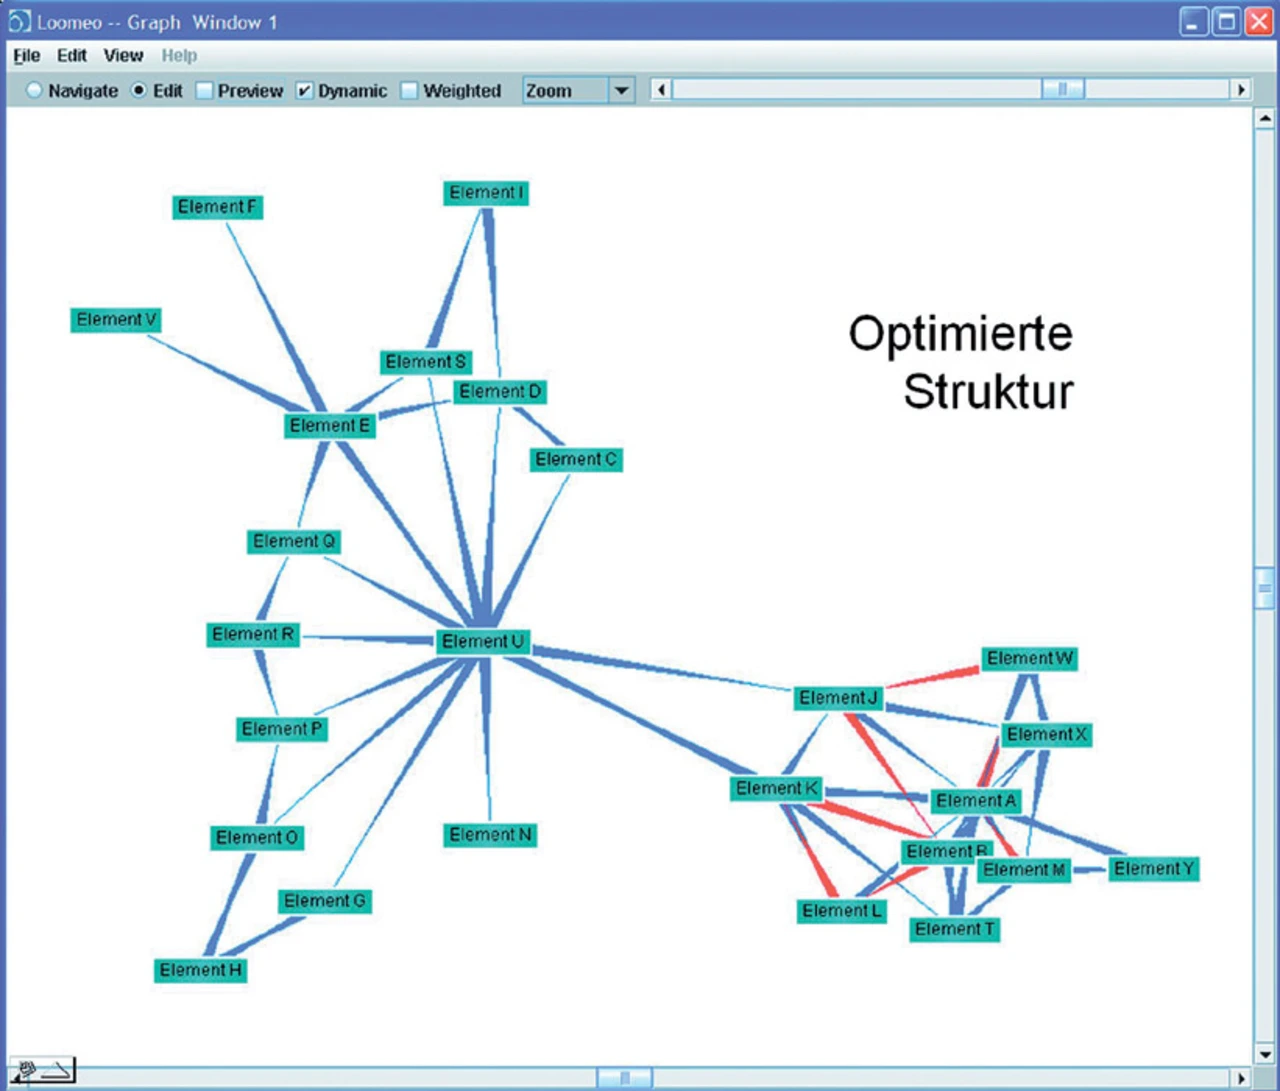1280x1091 pixels.
Task: Select the Element J node
Action: point(838,697)
